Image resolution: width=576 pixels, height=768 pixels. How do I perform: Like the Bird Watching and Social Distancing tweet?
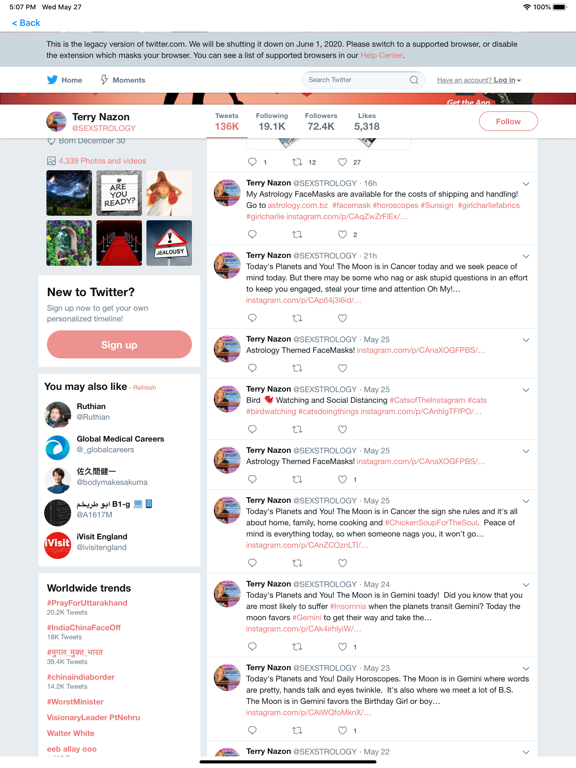coord(342,429)
